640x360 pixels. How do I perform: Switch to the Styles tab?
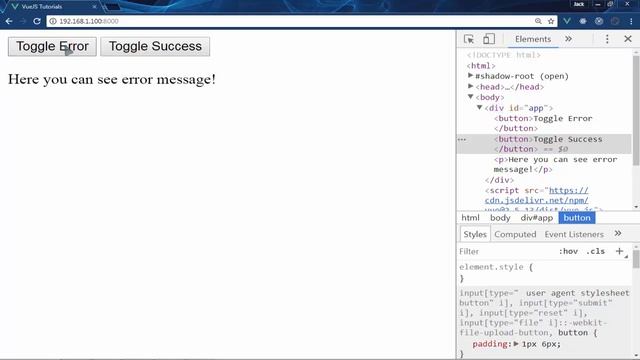(475, 234)
